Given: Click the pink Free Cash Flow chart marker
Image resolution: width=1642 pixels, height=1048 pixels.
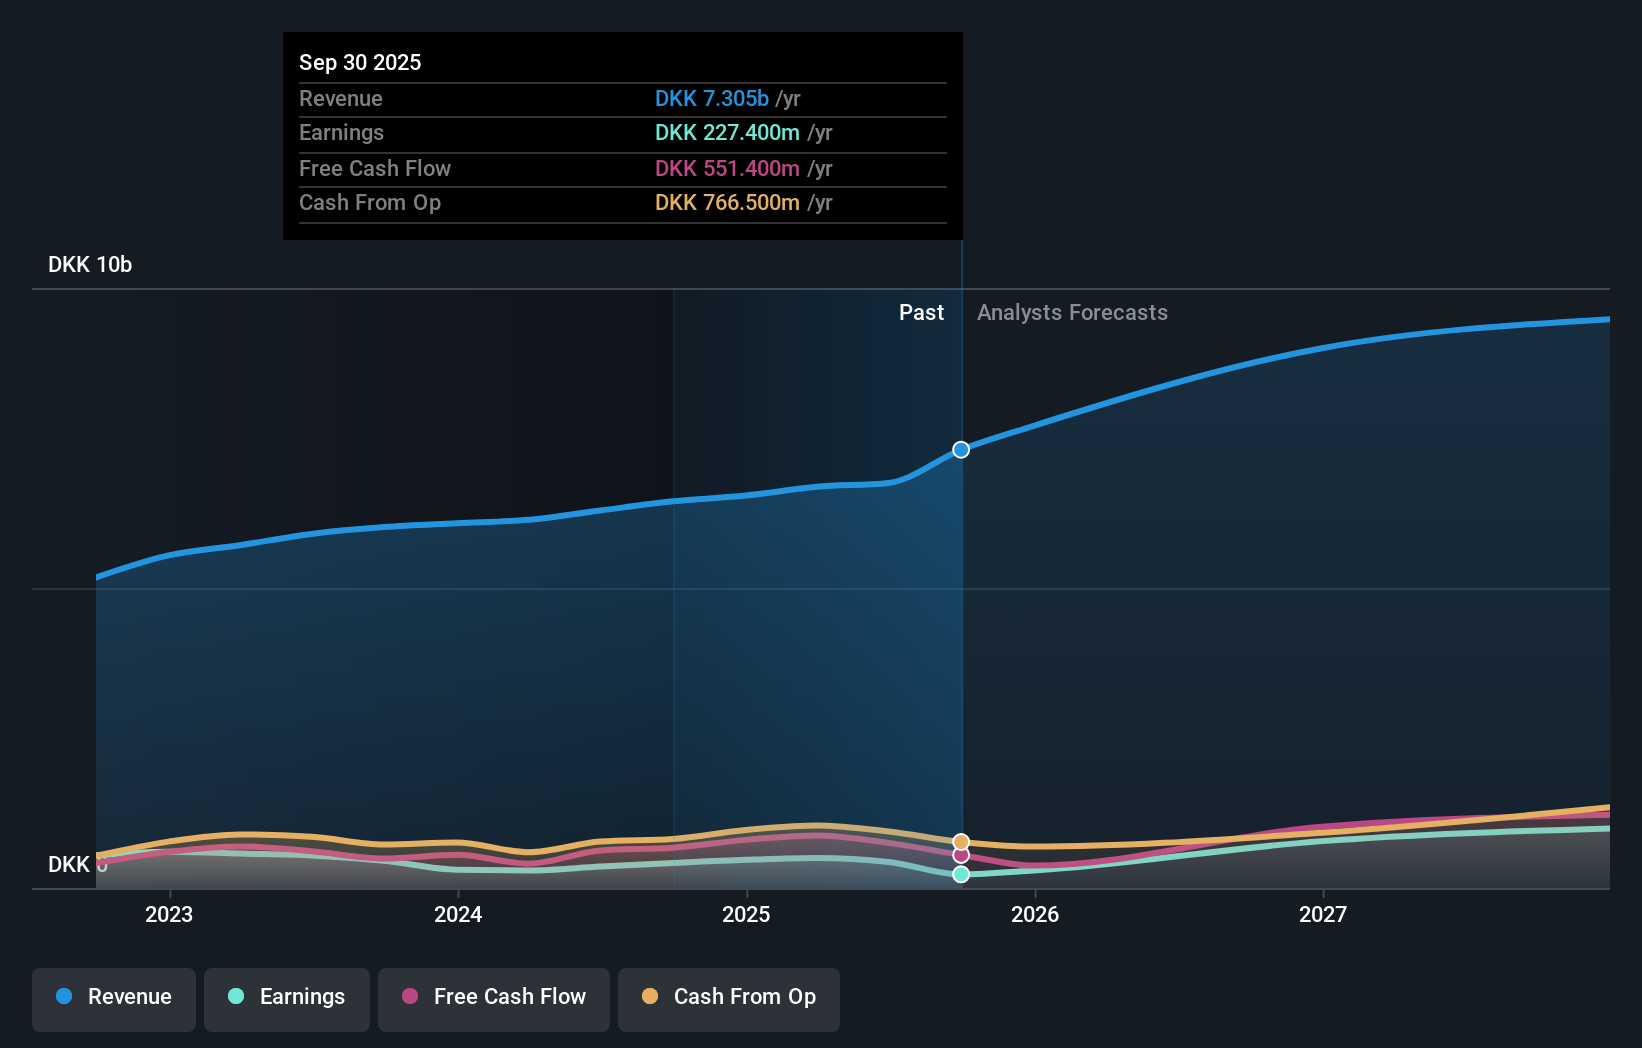Looking at the screenshot, I should (961, 856).
